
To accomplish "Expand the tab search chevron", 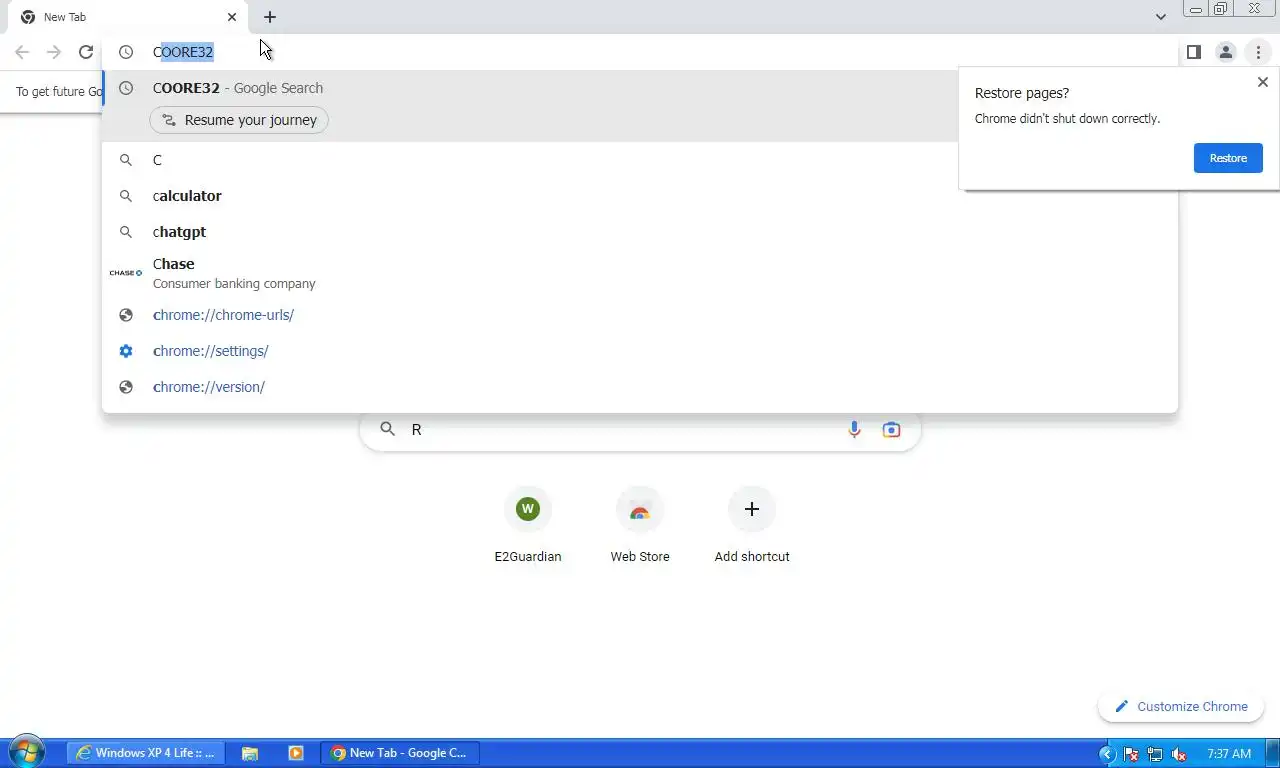I will coord(1160,17).
